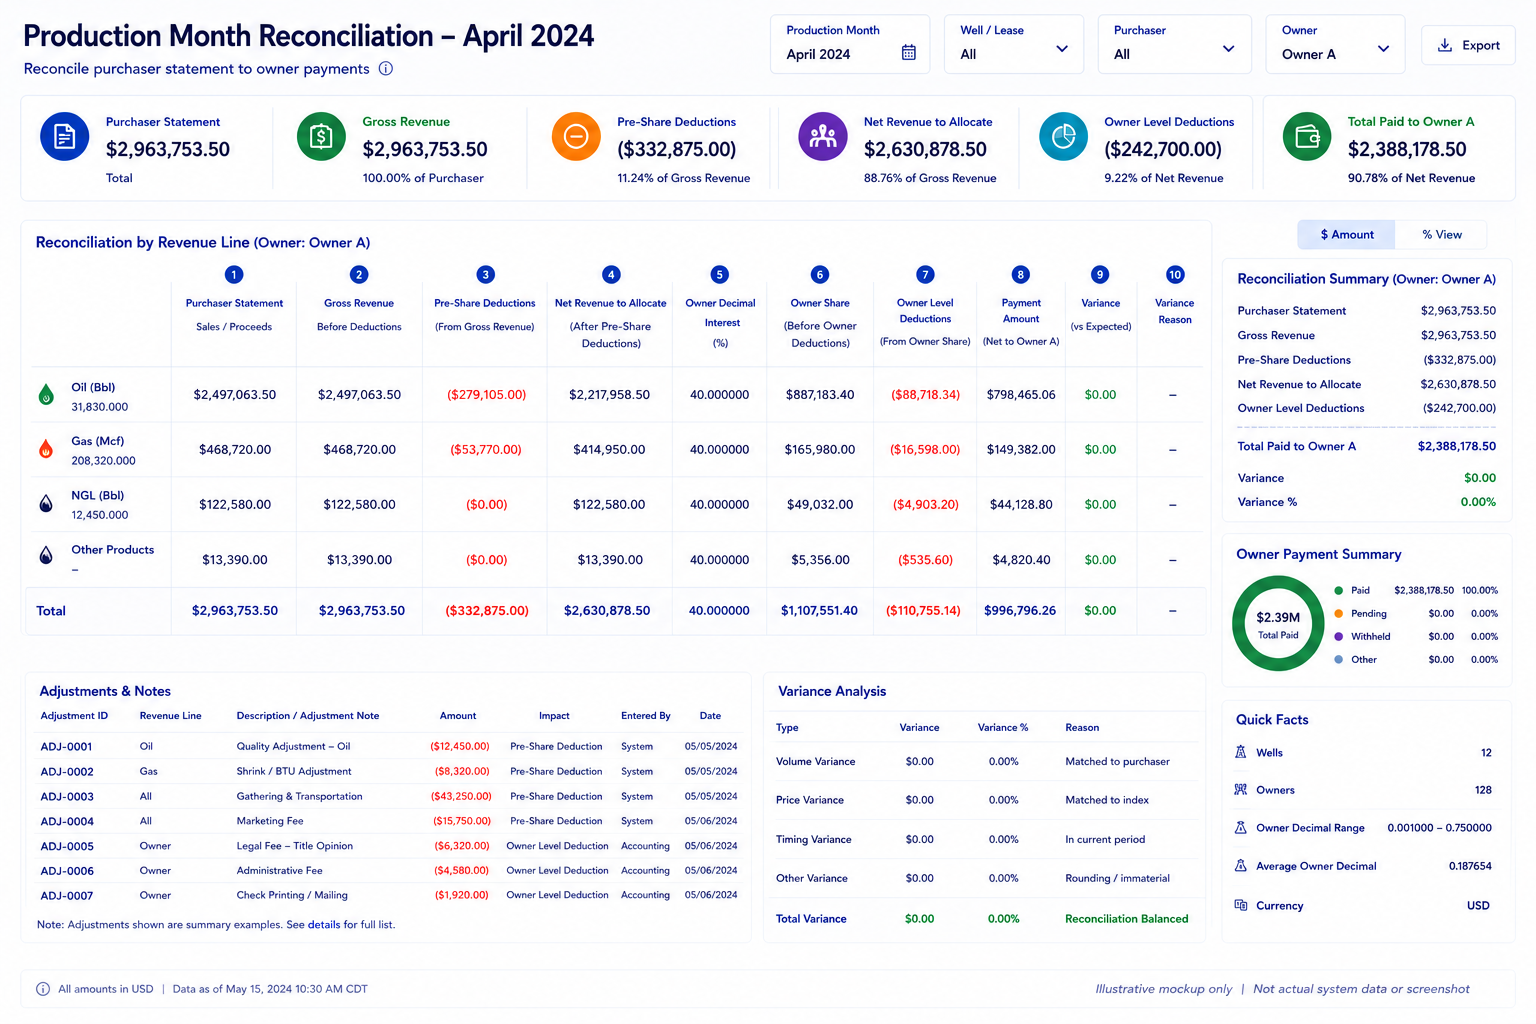Expand the Purchaser filter dropdown
This screenshot has height=1024, width=1536.
pyautogui.click(x=1175, y=44)
